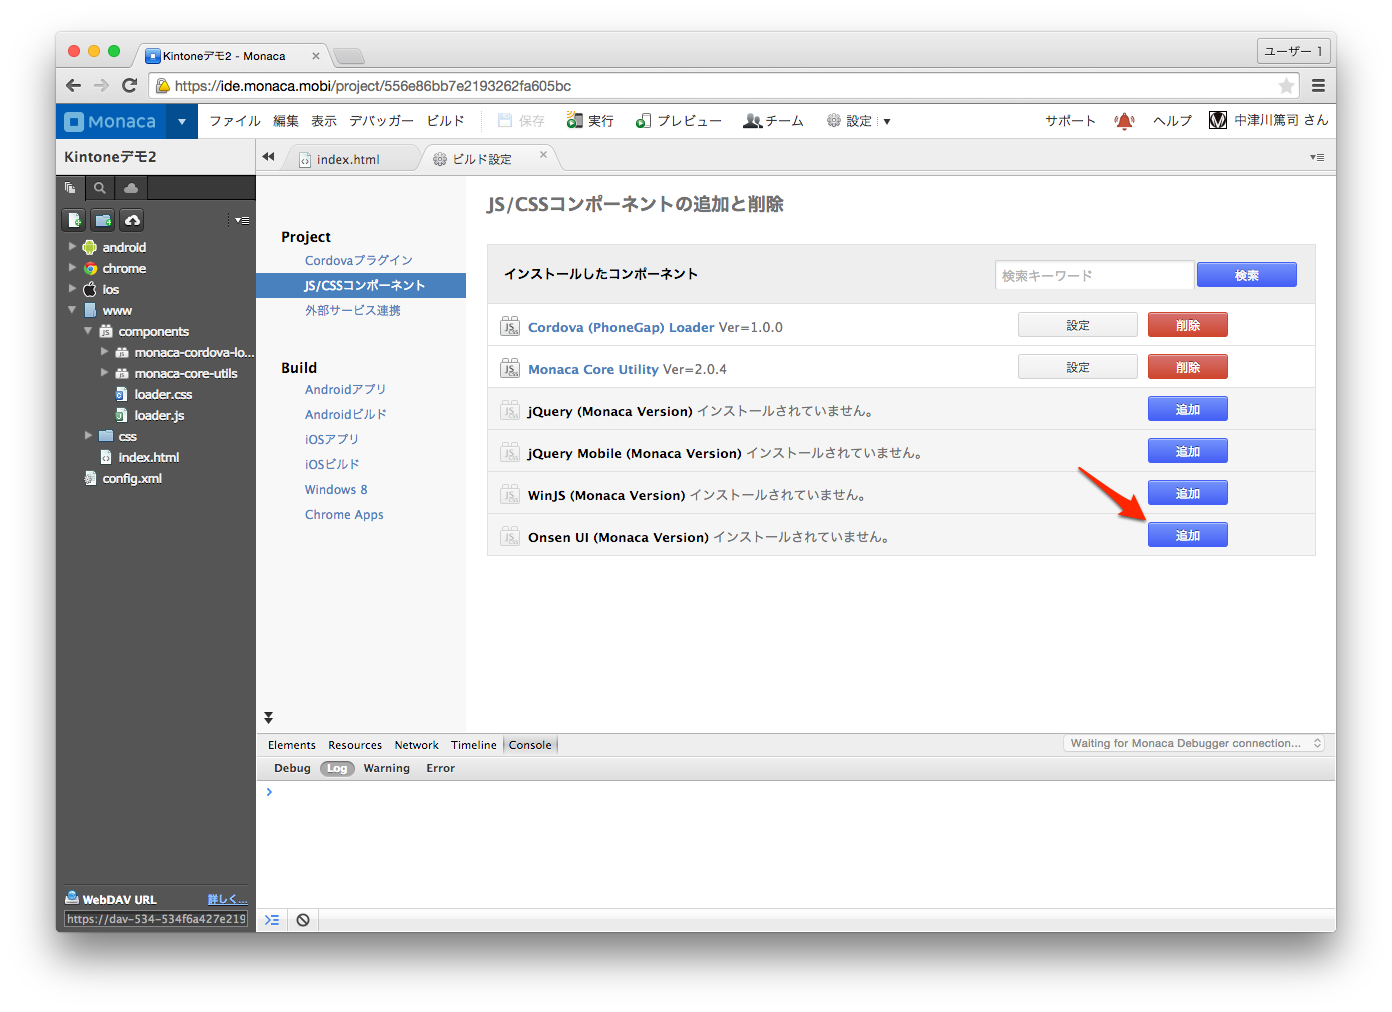Reload the page in the browser
1392x1012 pixels.
tap(129, 86)
